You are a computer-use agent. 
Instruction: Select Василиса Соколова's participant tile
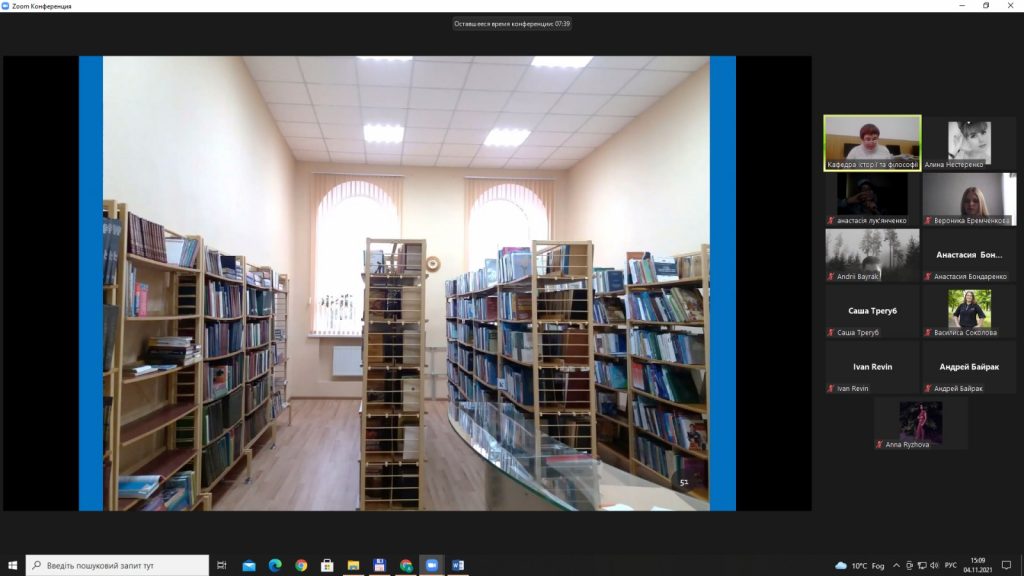969,311
